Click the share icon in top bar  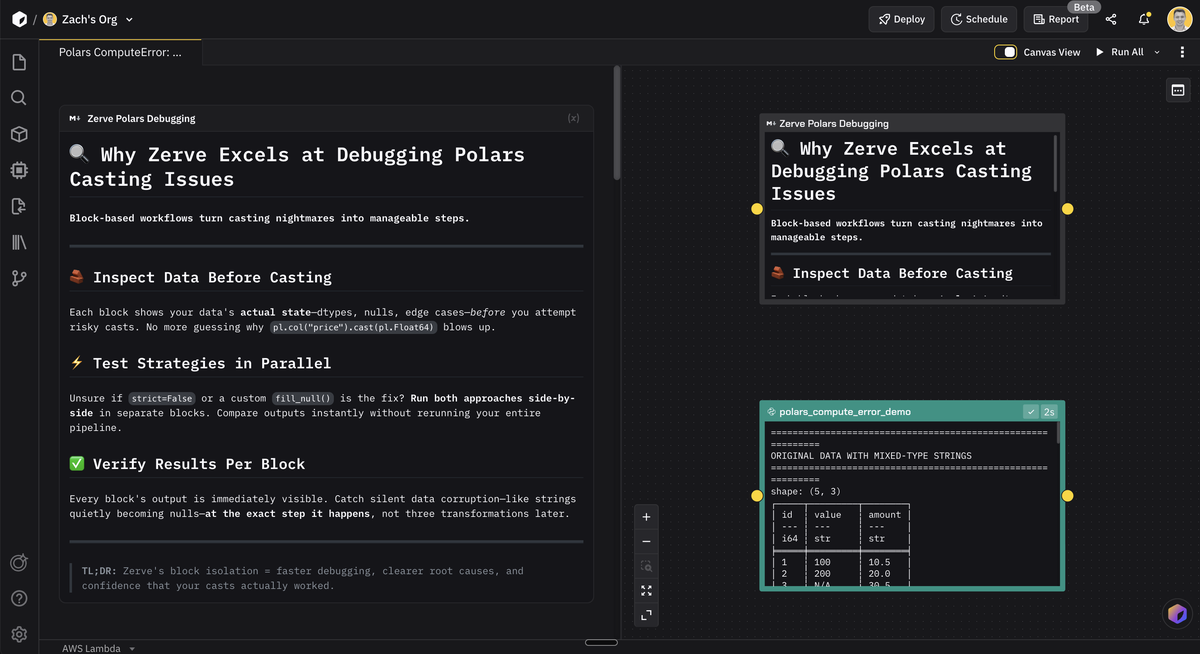pos(1111,19)
